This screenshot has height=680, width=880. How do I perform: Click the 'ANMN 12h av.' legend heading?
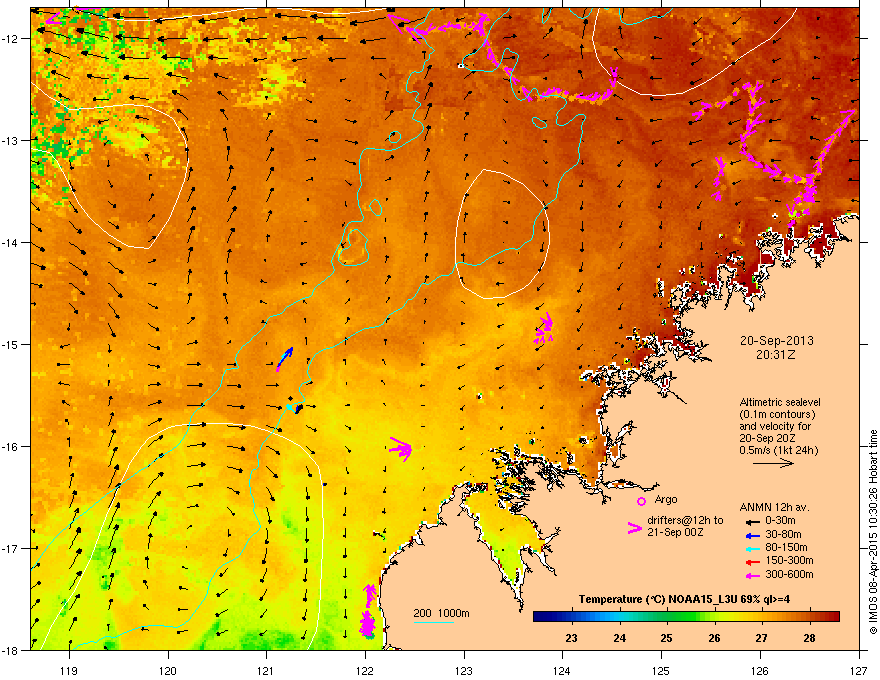coord(774,508)
